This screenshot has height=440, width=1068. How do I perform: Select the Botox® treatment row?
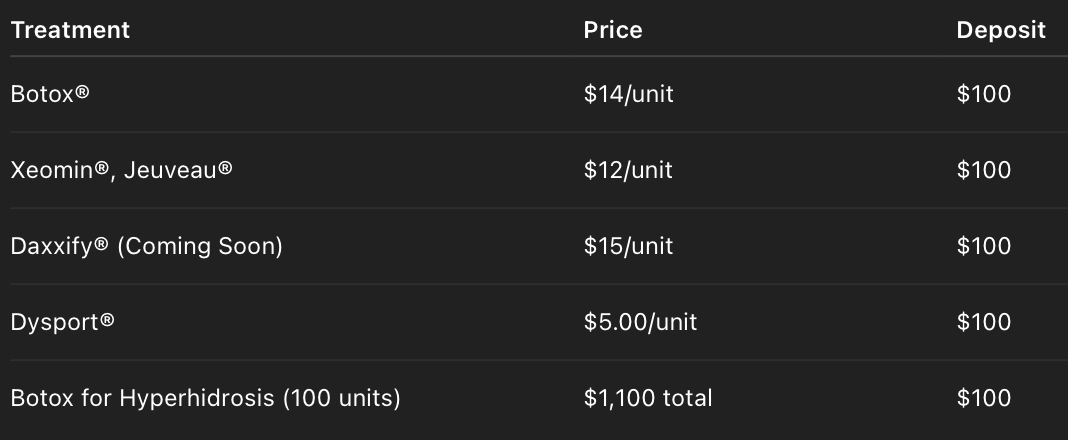pos(534,94)
